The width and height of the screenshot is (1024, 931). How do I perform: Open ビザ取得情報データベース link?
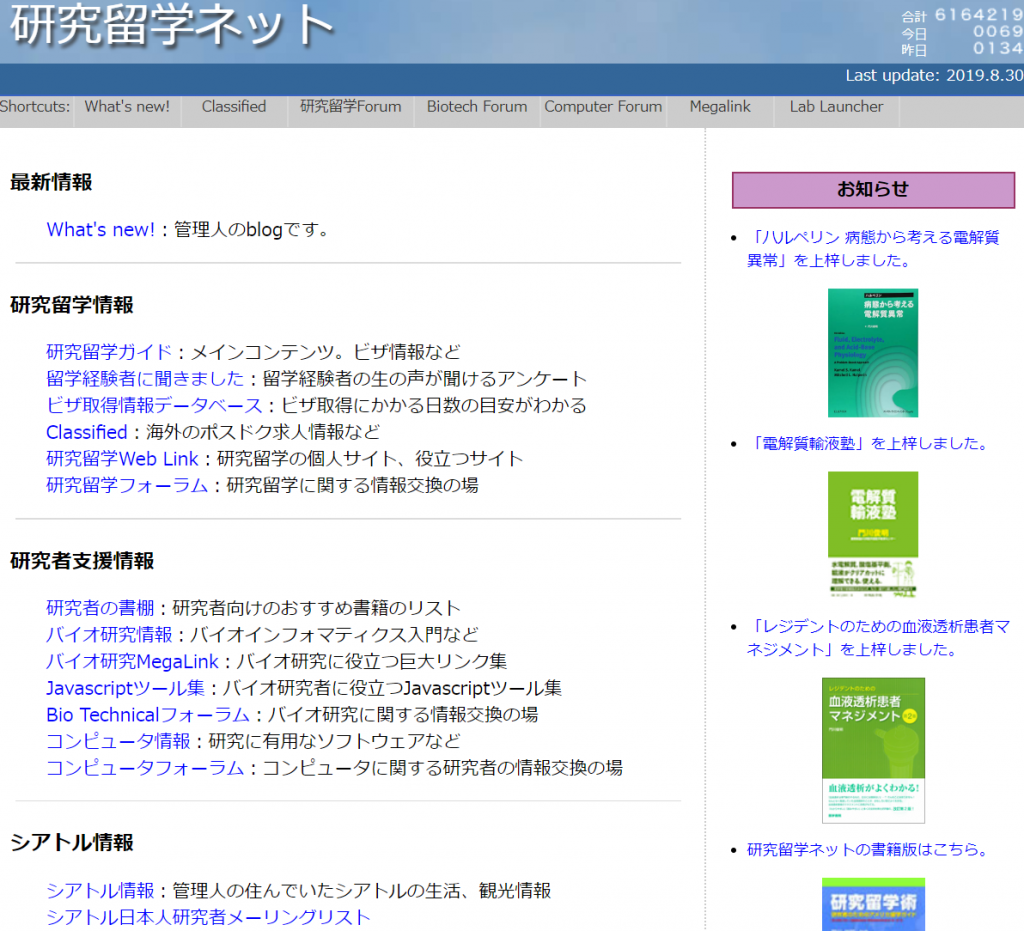coord(154,405)
